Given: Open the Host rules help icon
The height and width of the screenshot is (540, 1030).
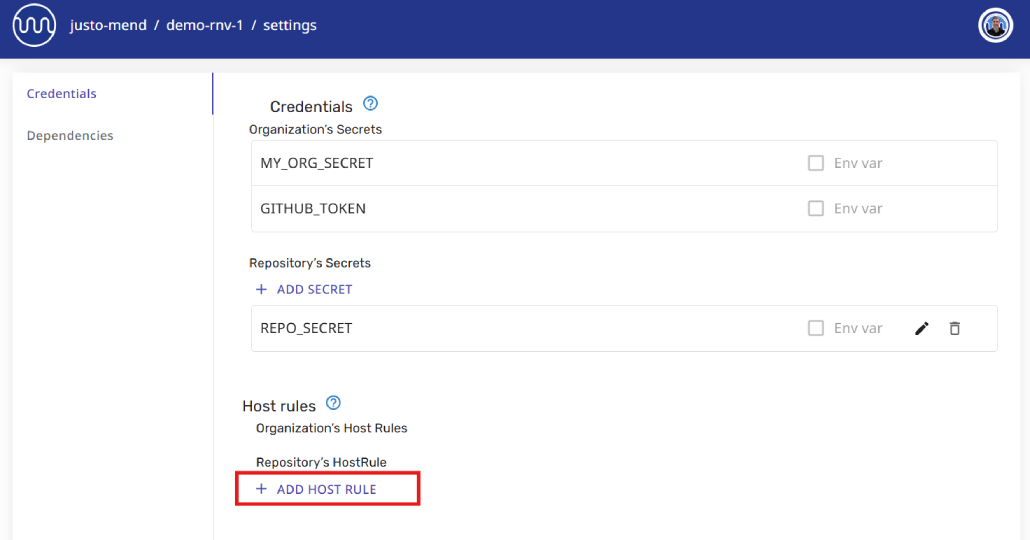Looking at the screenshot, I should tap(334, 403).
